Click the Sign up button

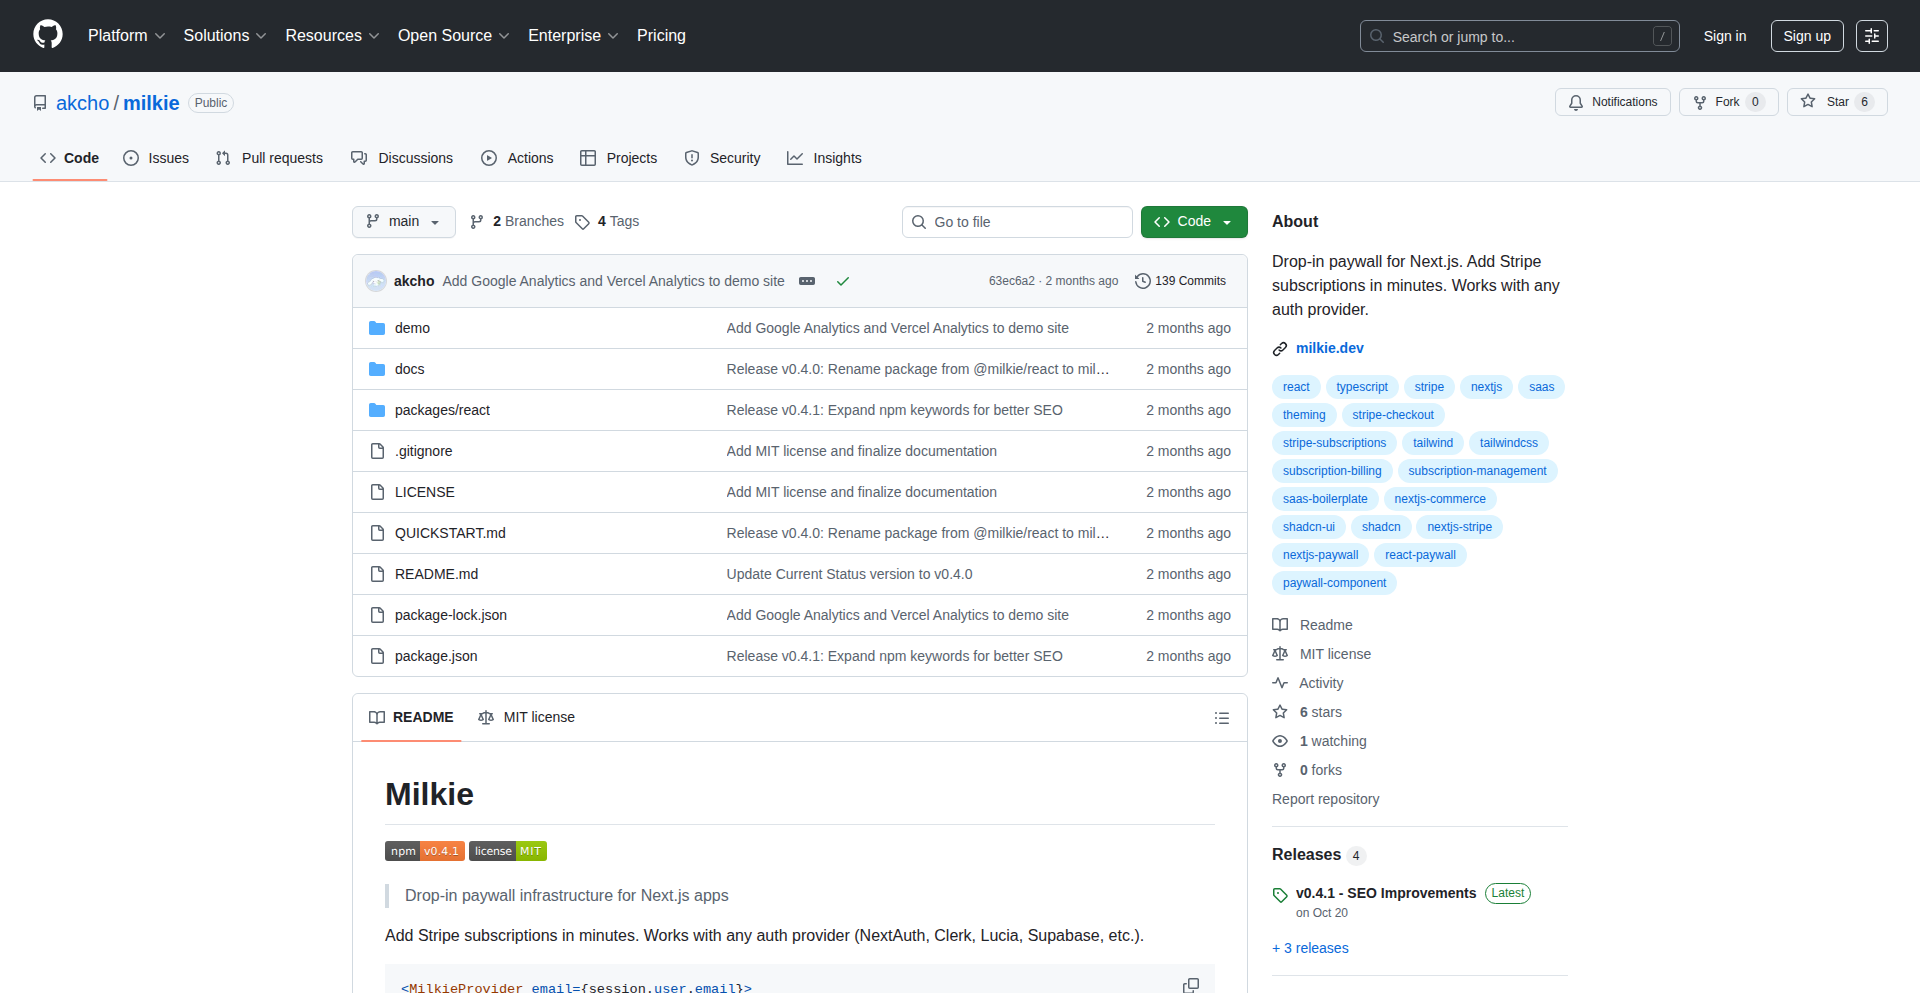(x=1806, y=36)
